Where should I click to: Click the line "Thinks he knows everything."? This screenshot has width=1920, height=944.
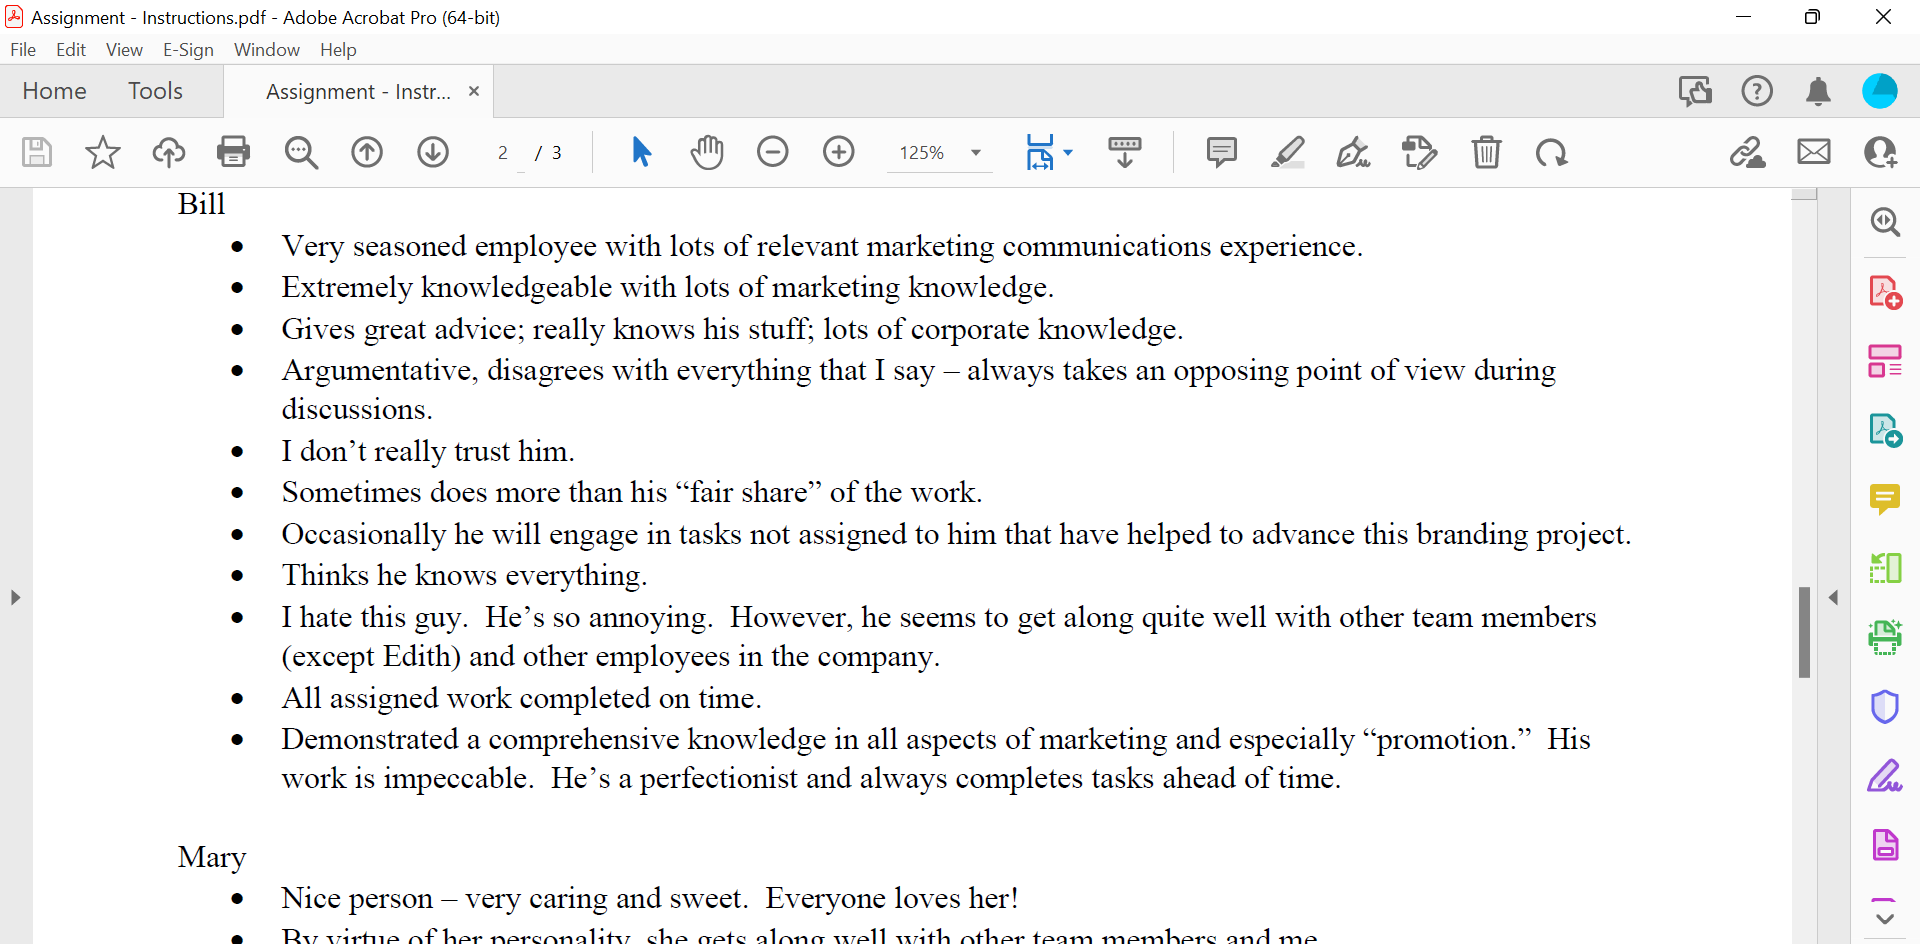coord(464,575)
